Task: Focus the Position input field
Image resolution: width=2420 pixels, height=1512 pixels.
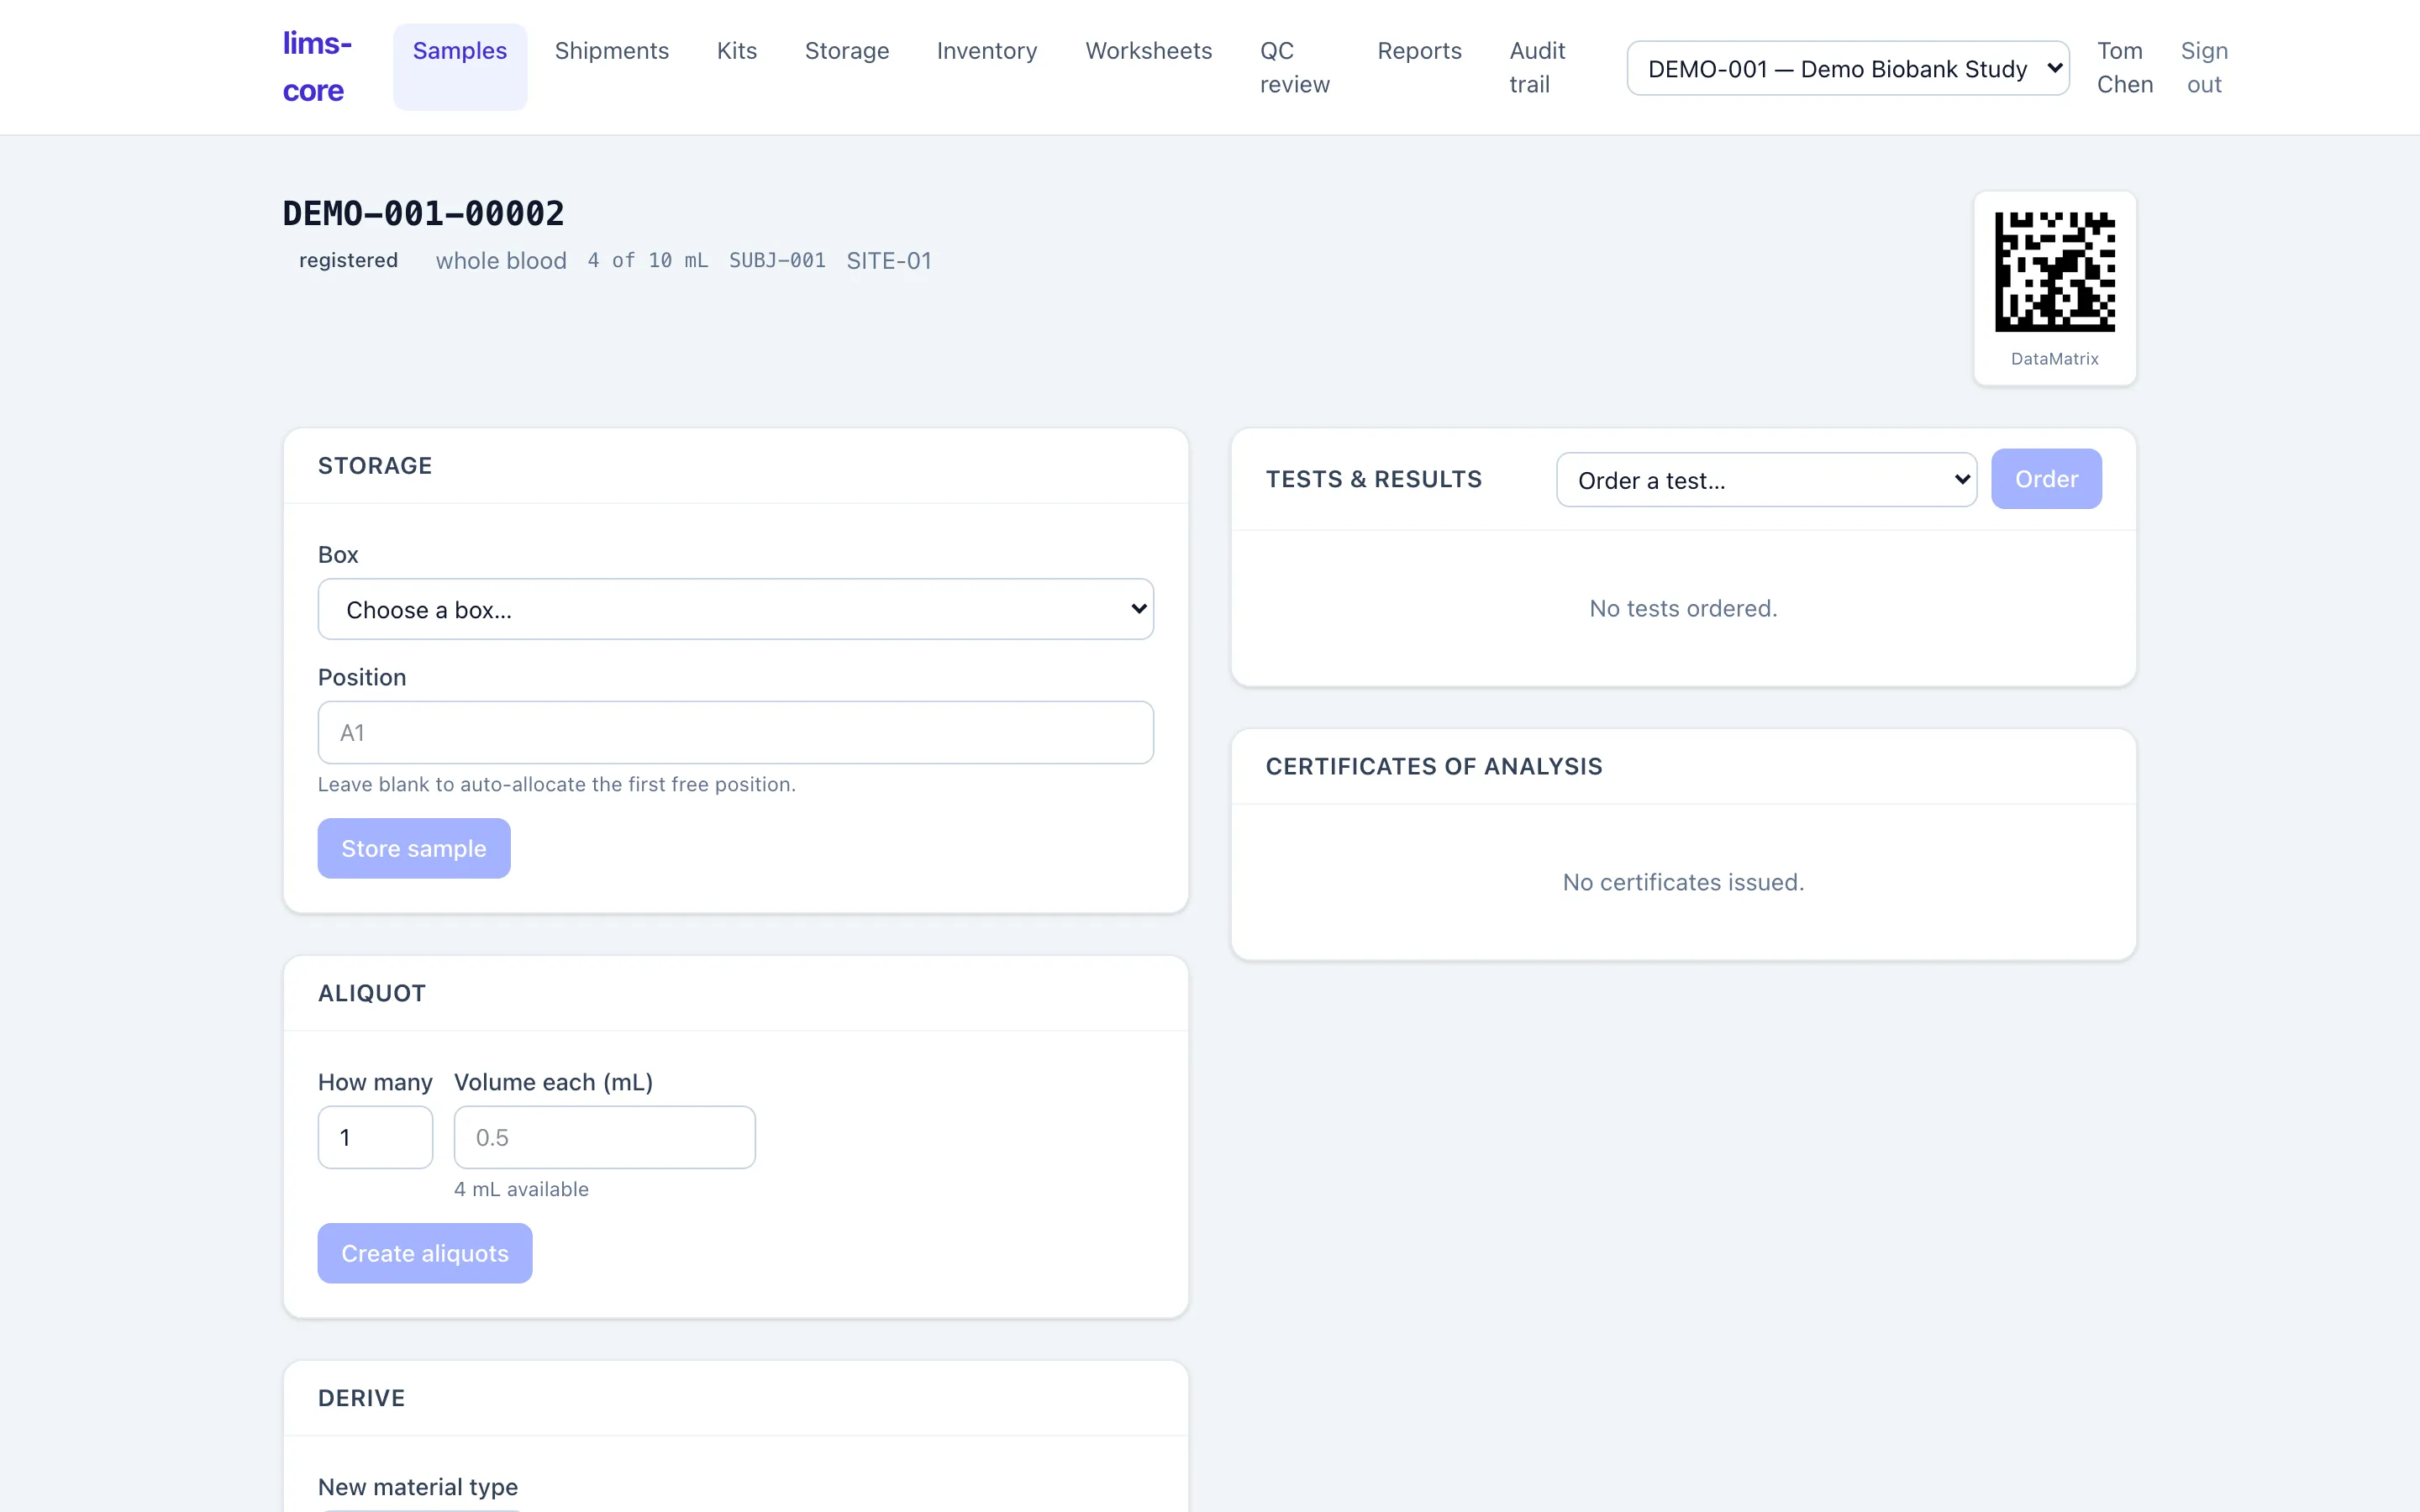Action: [736, 733]
